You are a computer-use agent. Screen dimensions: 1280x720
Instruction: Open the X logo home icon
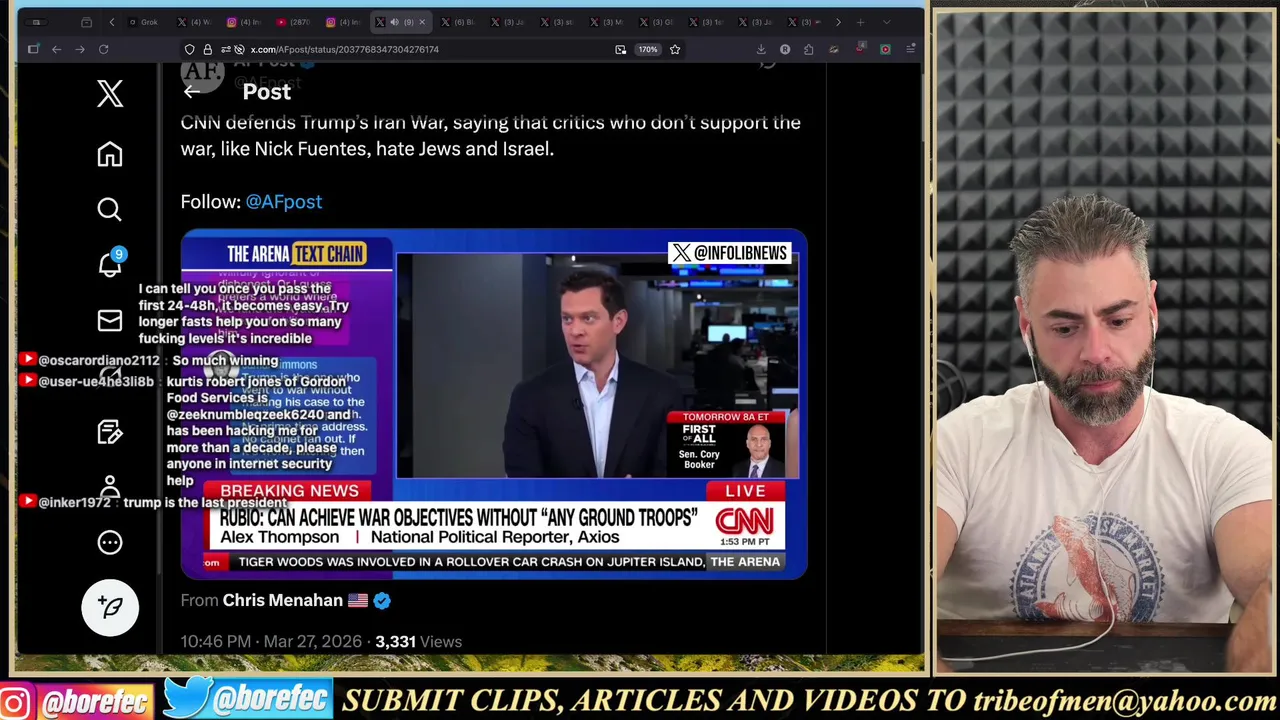coord(110,93)
